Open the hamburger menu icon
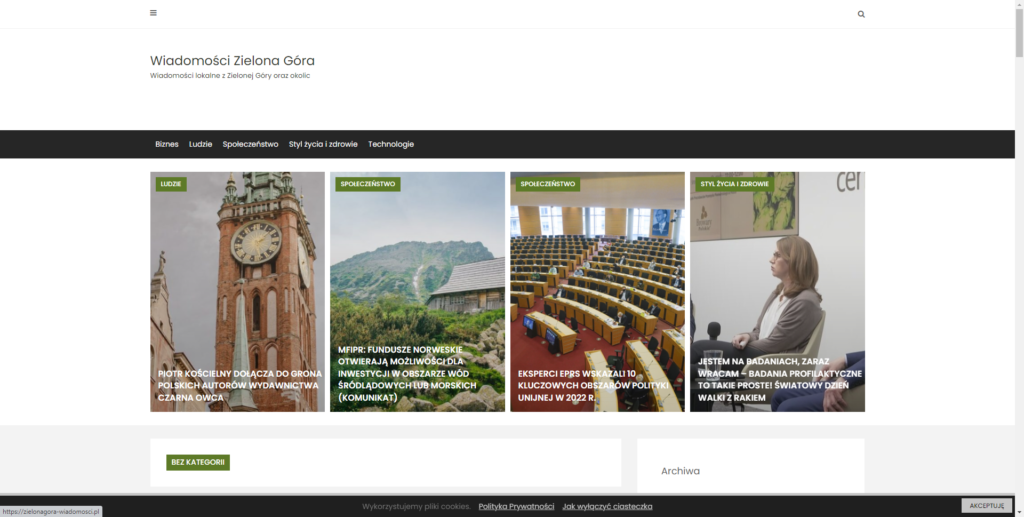Image resolution: width=1024 pixels, height=517 pixels. pos(153,13)
